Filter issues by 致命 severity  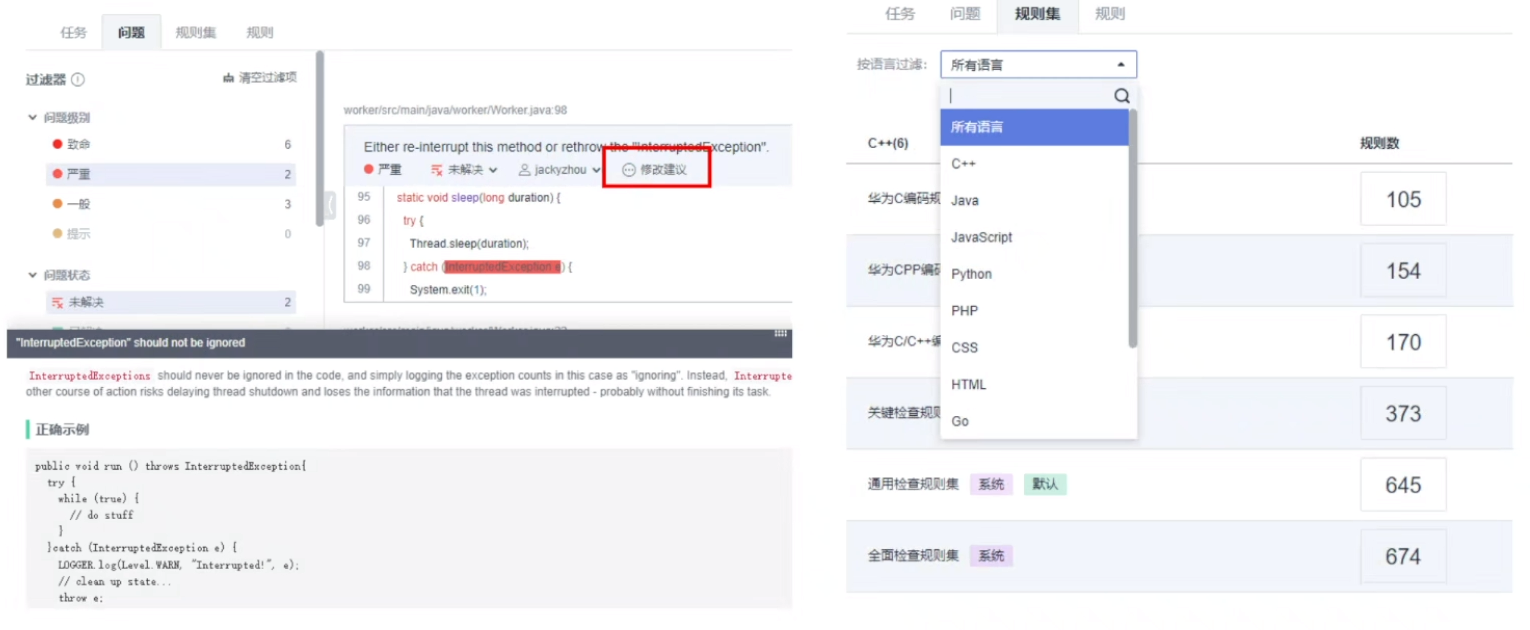171,145
